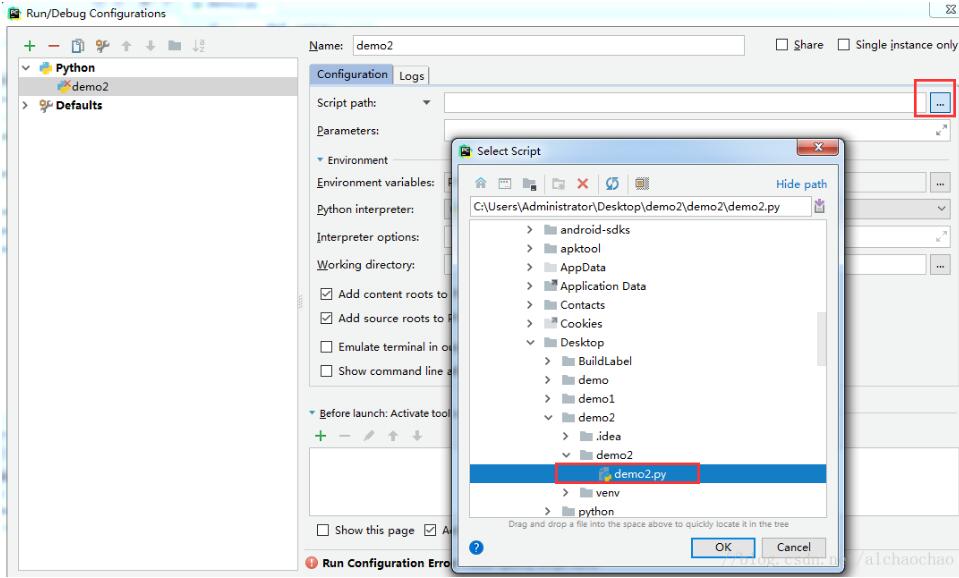
Task: Add new configuration with green plus
Action: pos(29,46)
